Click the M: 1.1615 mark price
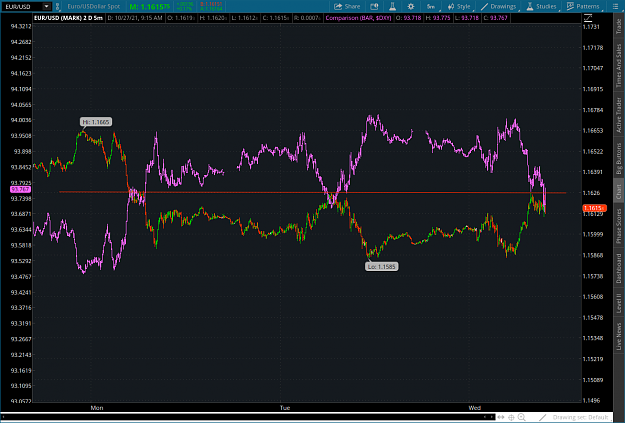Screen dimensions: 625x423 (x=149, y=6)
